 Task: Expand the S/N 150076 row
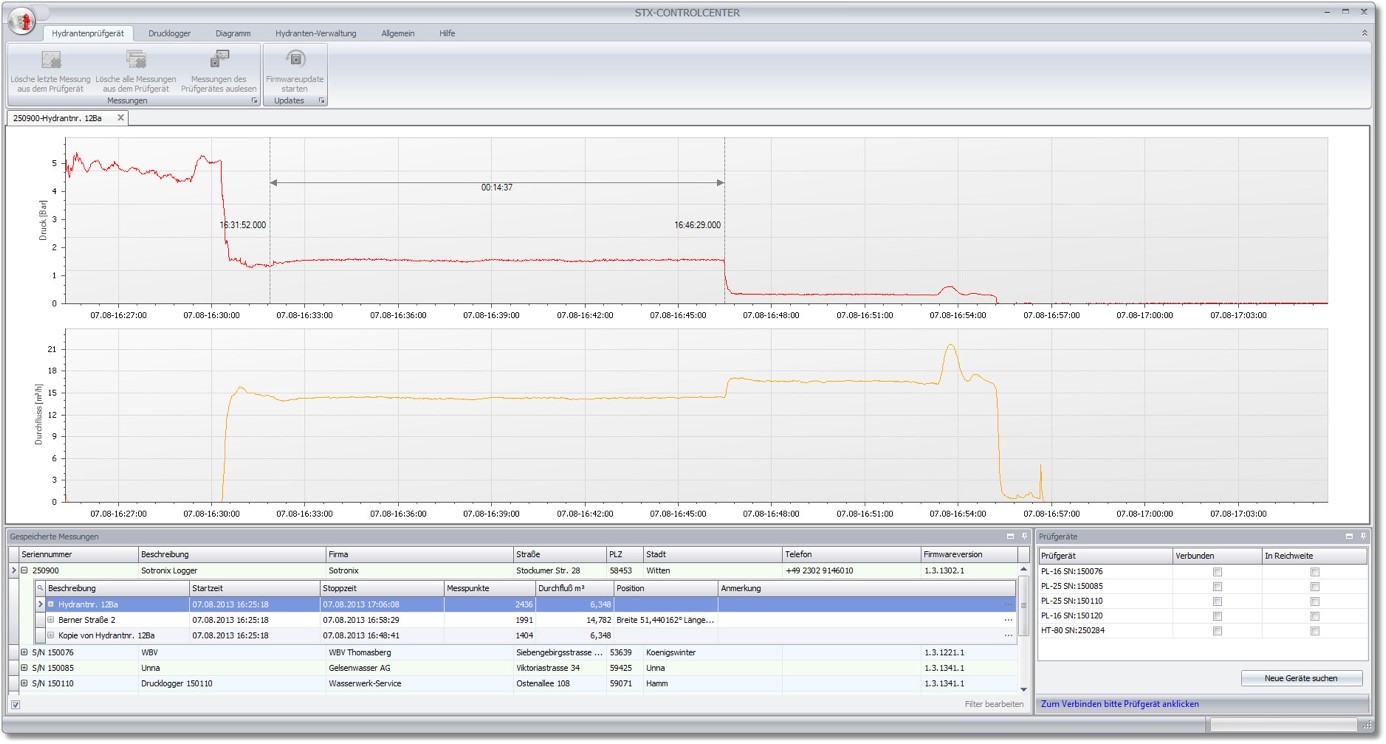coord(24,652)
